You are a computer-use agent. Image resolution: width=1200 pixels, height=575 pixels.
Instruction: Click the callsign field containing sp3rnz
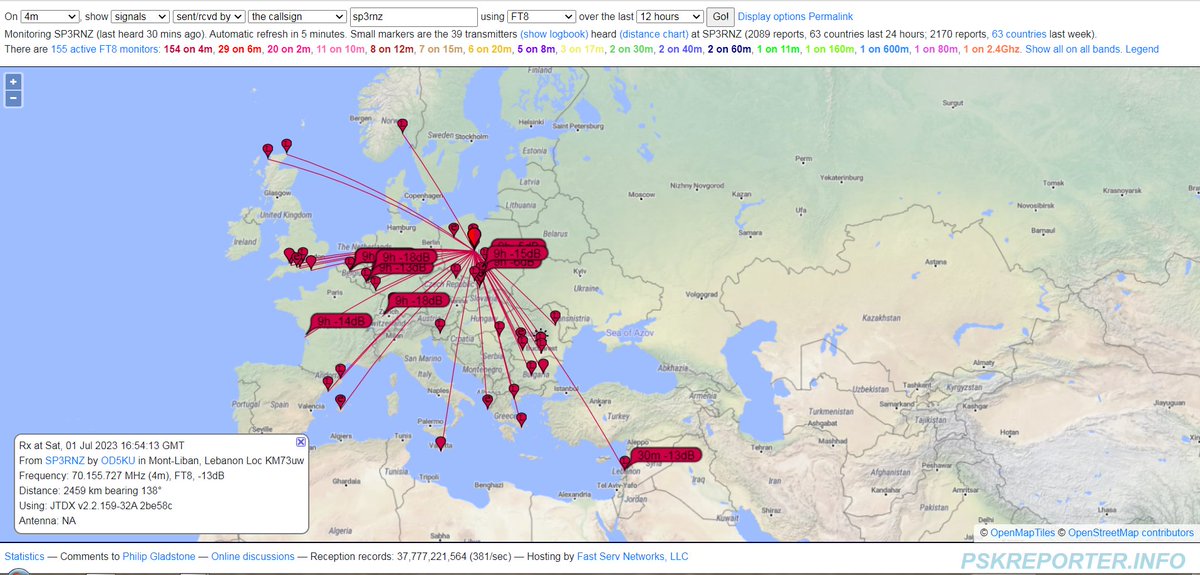[414, 17]
